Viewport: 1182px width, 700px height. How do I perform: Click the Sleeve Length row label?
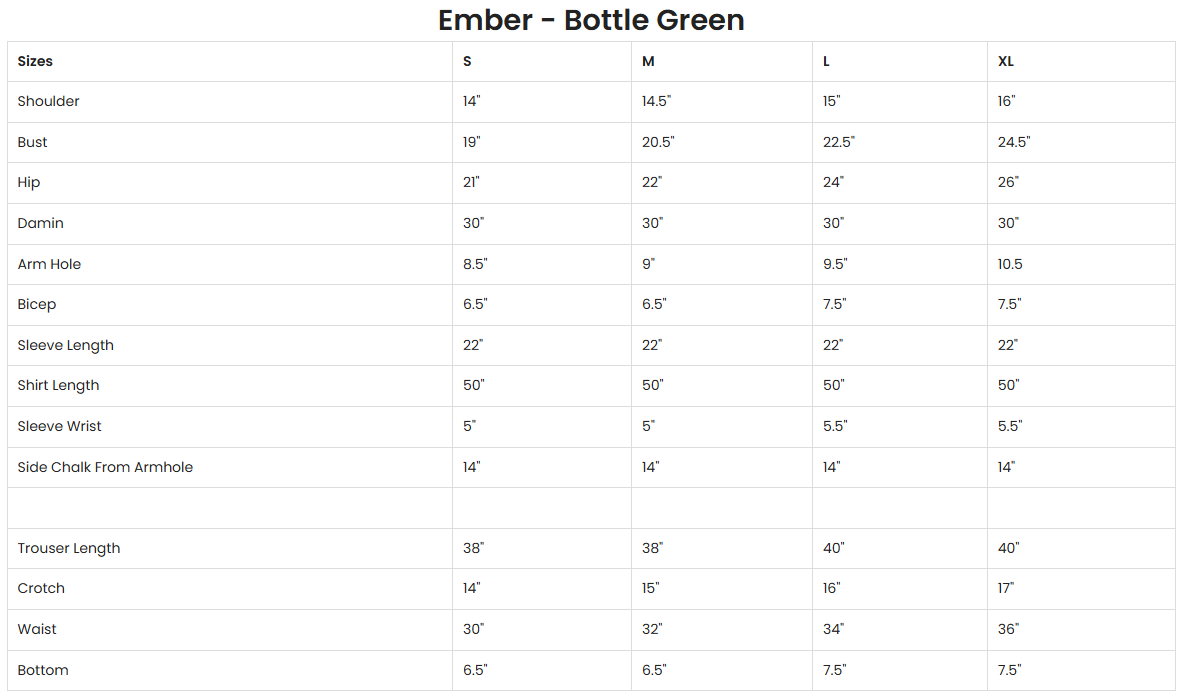tap(65, 345)
